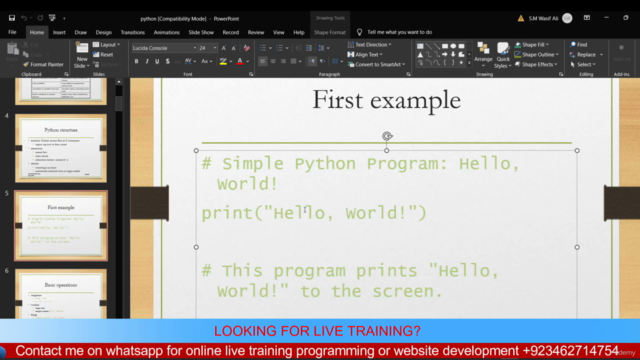The height and width of the screenshot is (360, 640).
Task: Switch to the Design tab
Action: (x=104, y=32)
